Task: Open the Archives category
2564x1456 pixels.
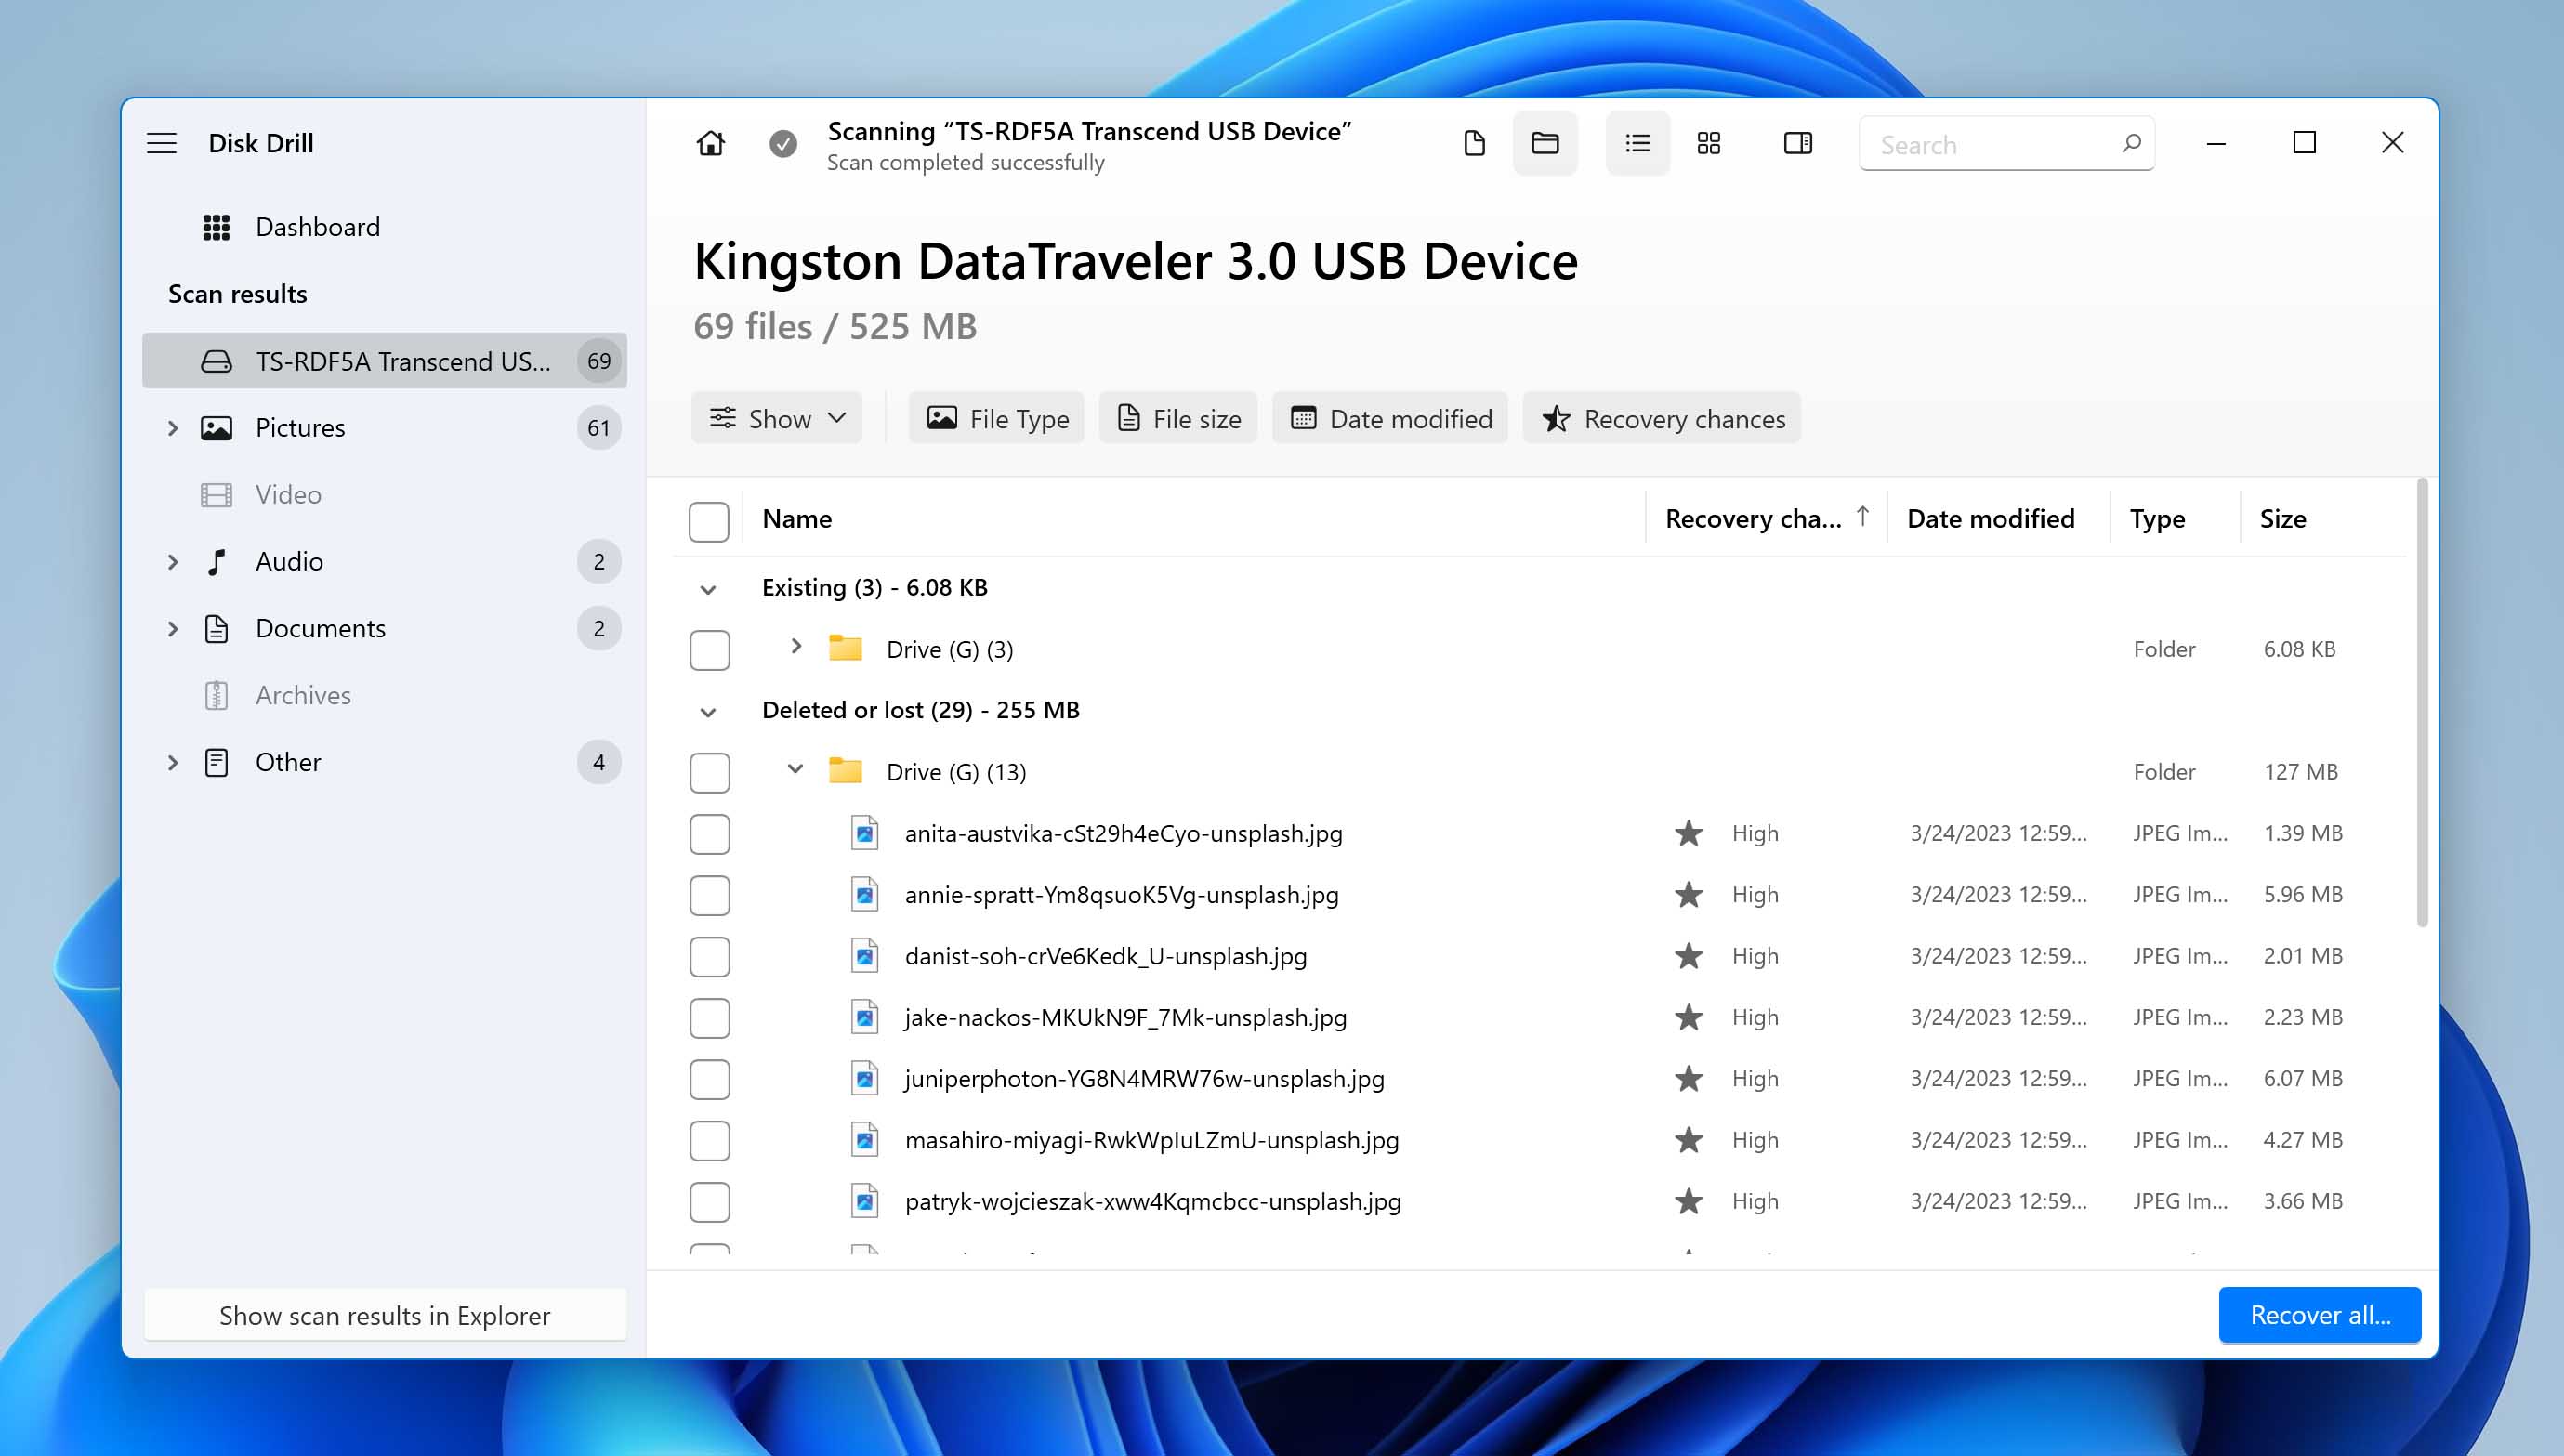Action: 384,696
